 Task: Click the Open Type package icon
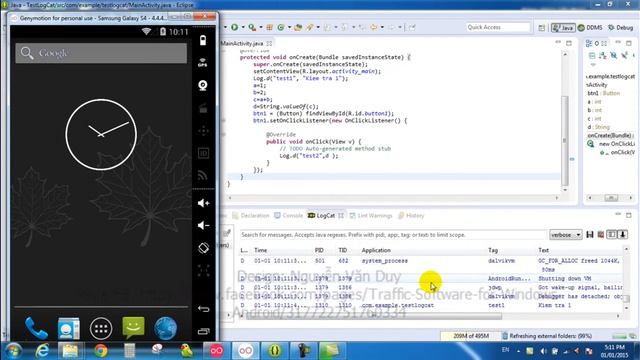[298, 27]
